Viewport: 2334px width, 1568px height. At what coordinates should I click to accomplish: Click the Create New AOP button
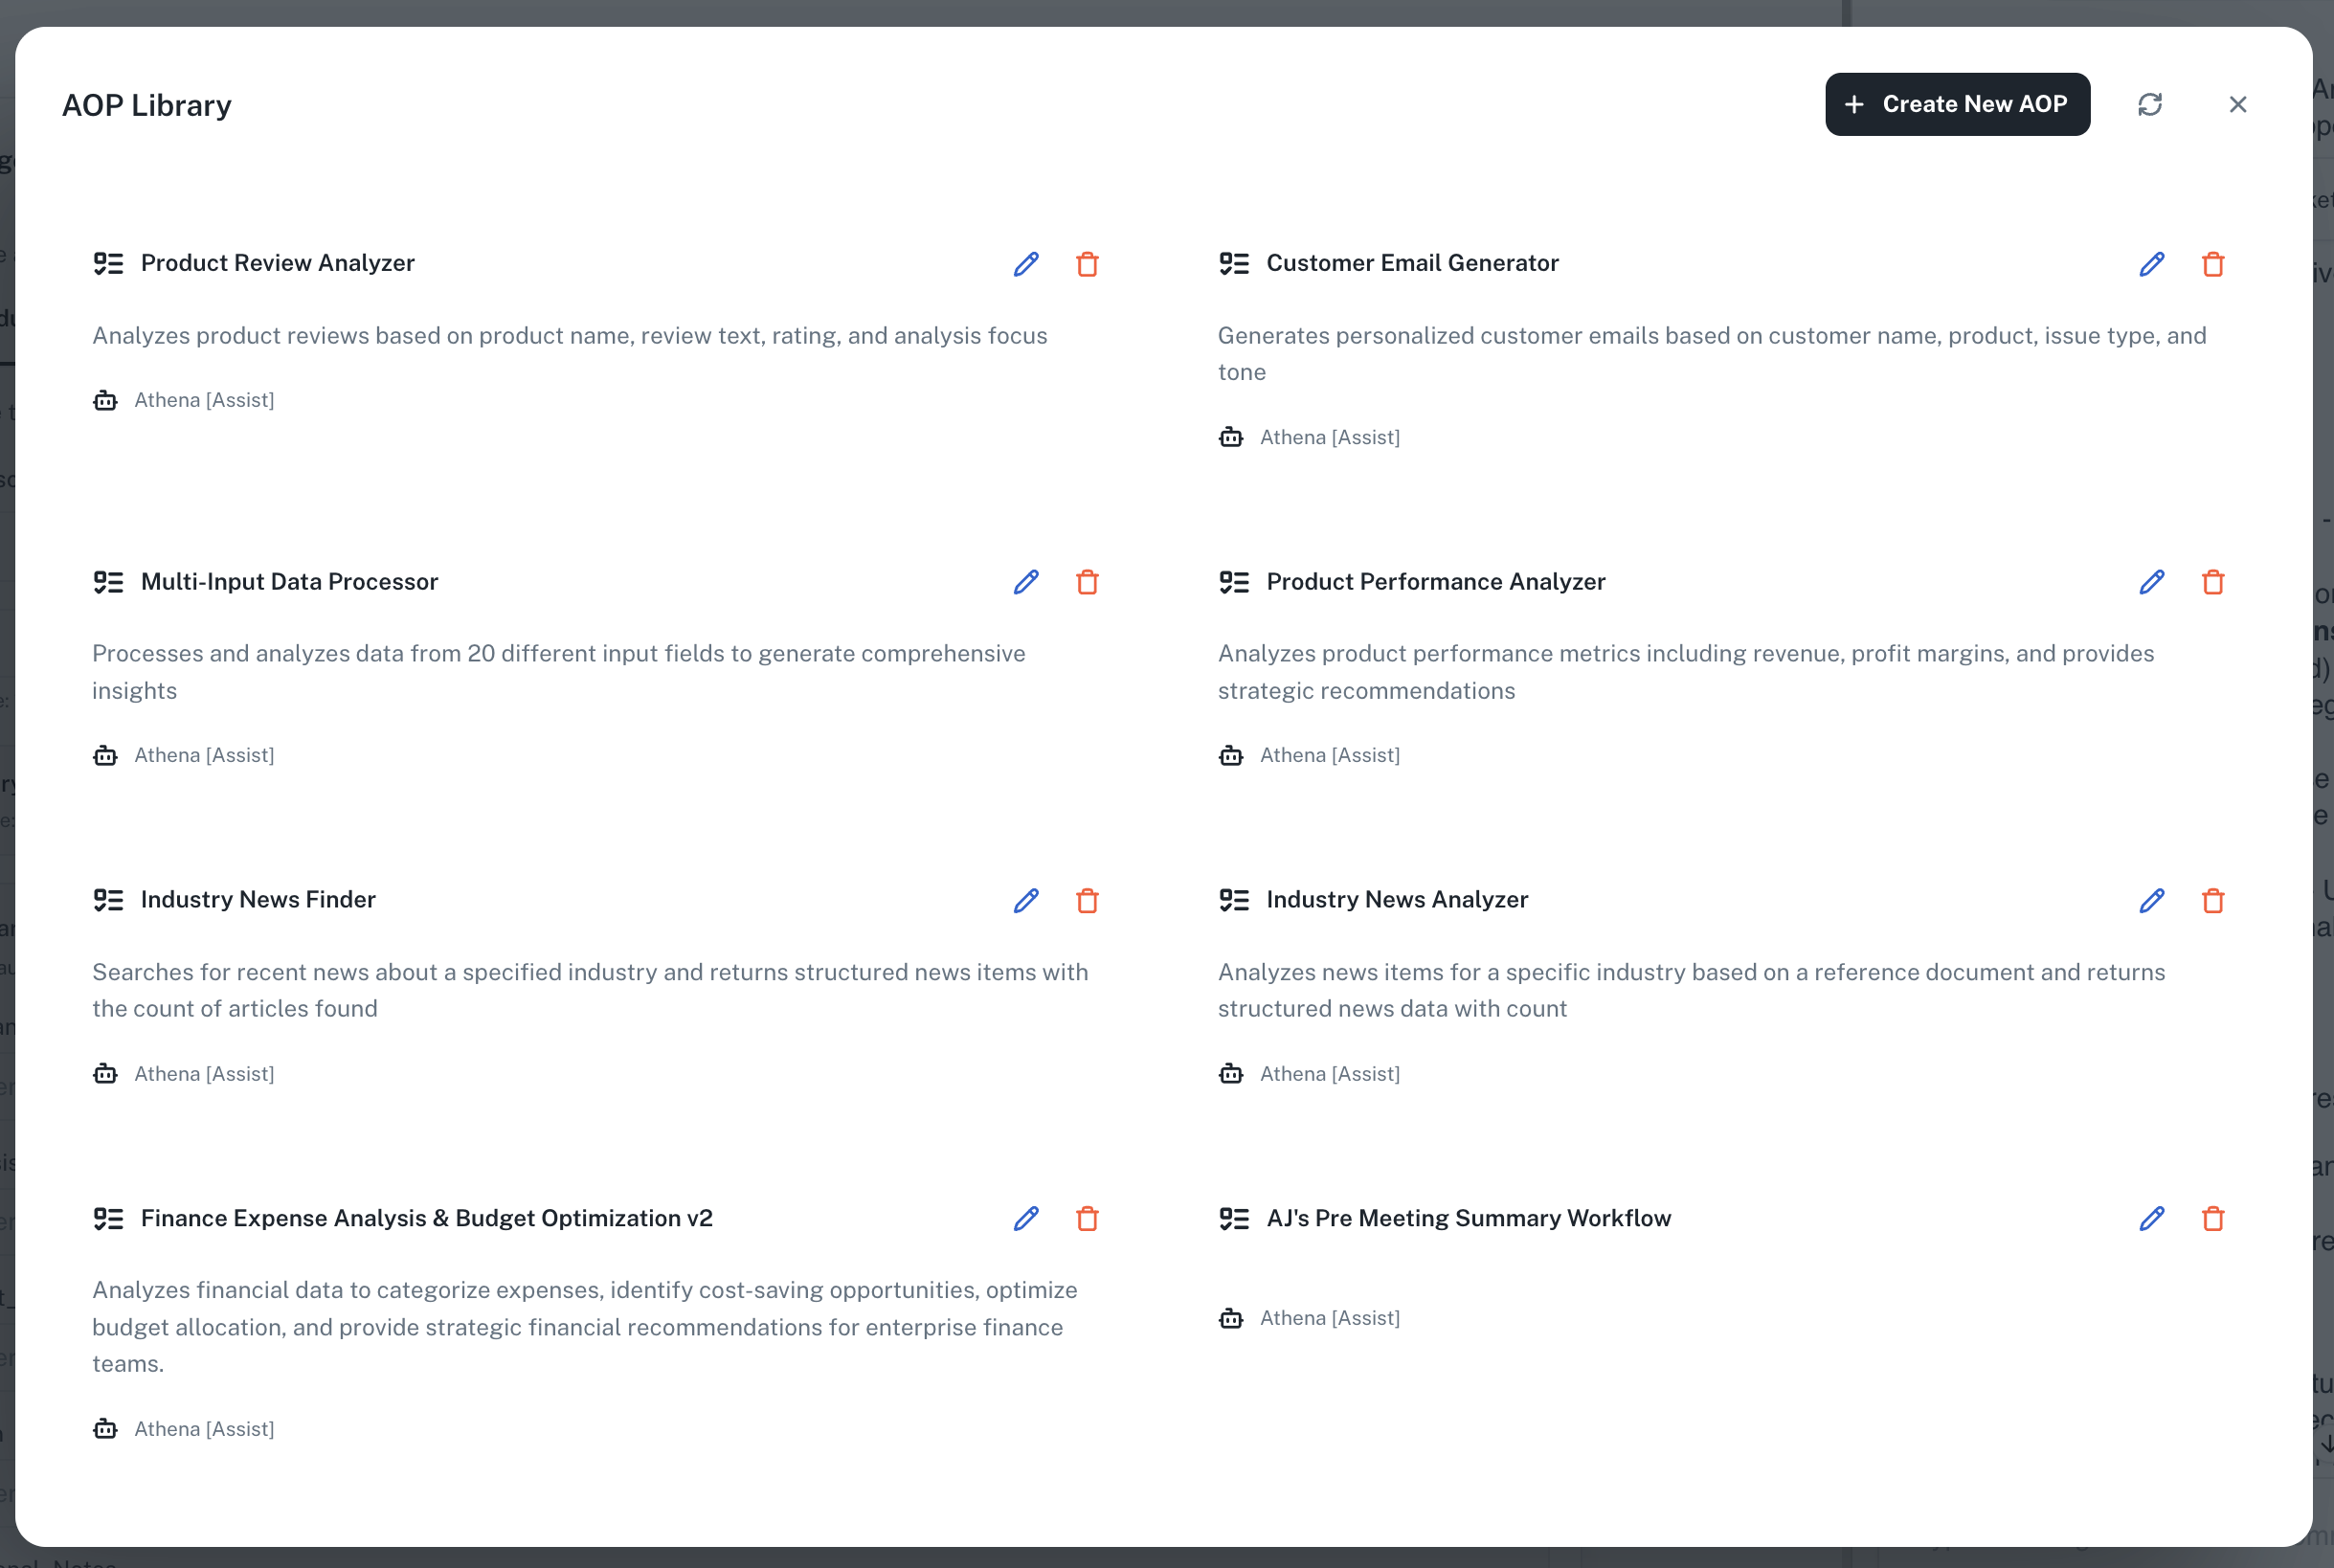[x=1956, y=104]
